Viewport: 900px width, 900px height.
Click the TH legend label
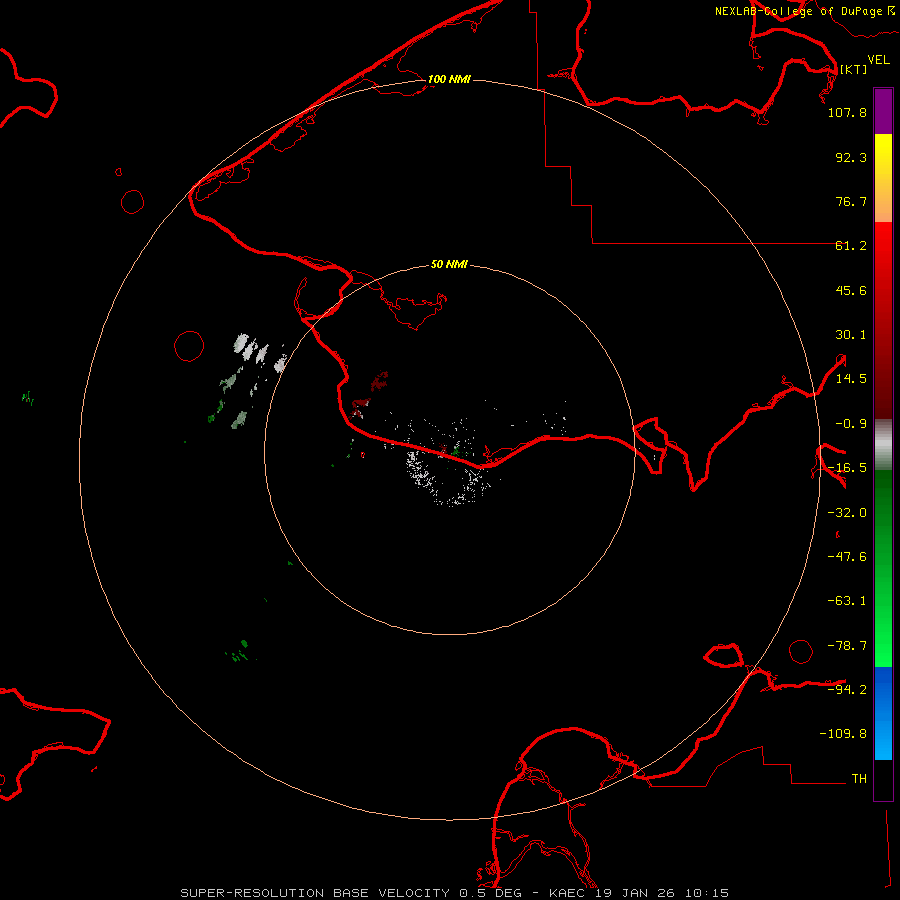pos(859,779)
